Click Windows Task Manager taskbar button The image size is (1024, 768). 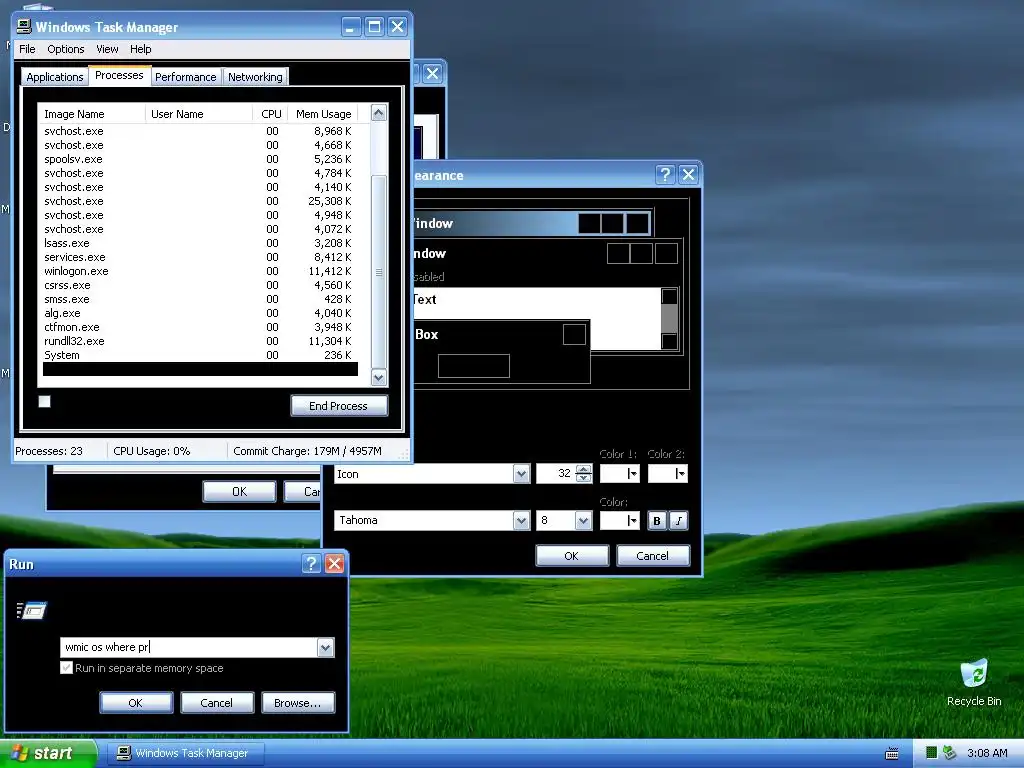pyautogui.click(x=184, y=753)
